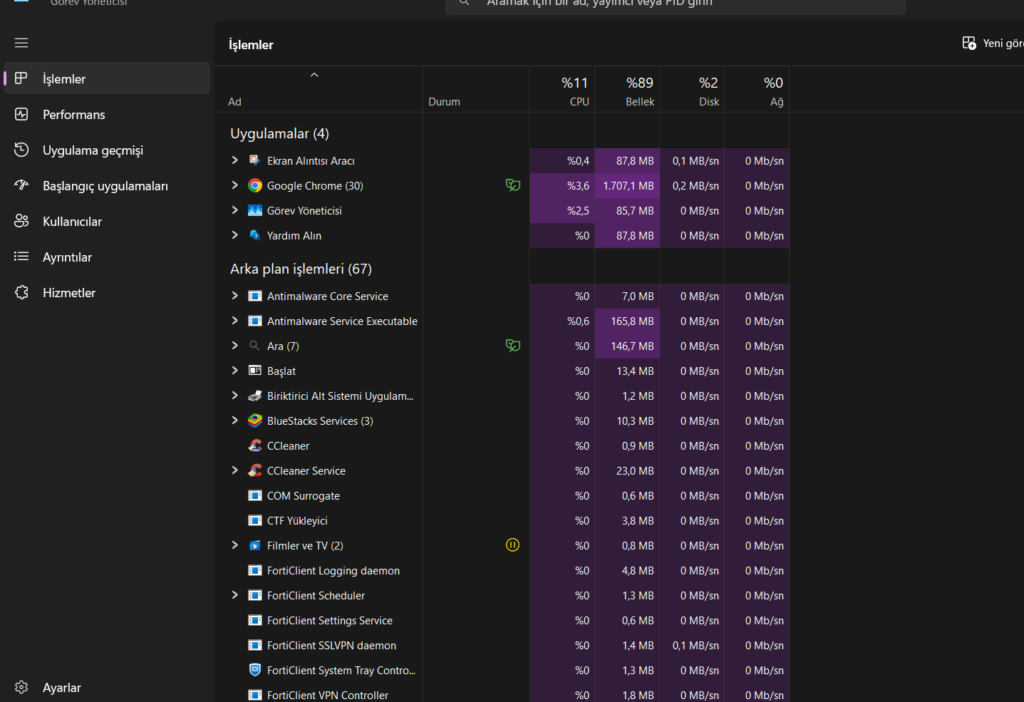The height and width of the screenshot is (702, 1024).
Task: Collapse the column header sort chevron
Action: click(x=314, y=75)
